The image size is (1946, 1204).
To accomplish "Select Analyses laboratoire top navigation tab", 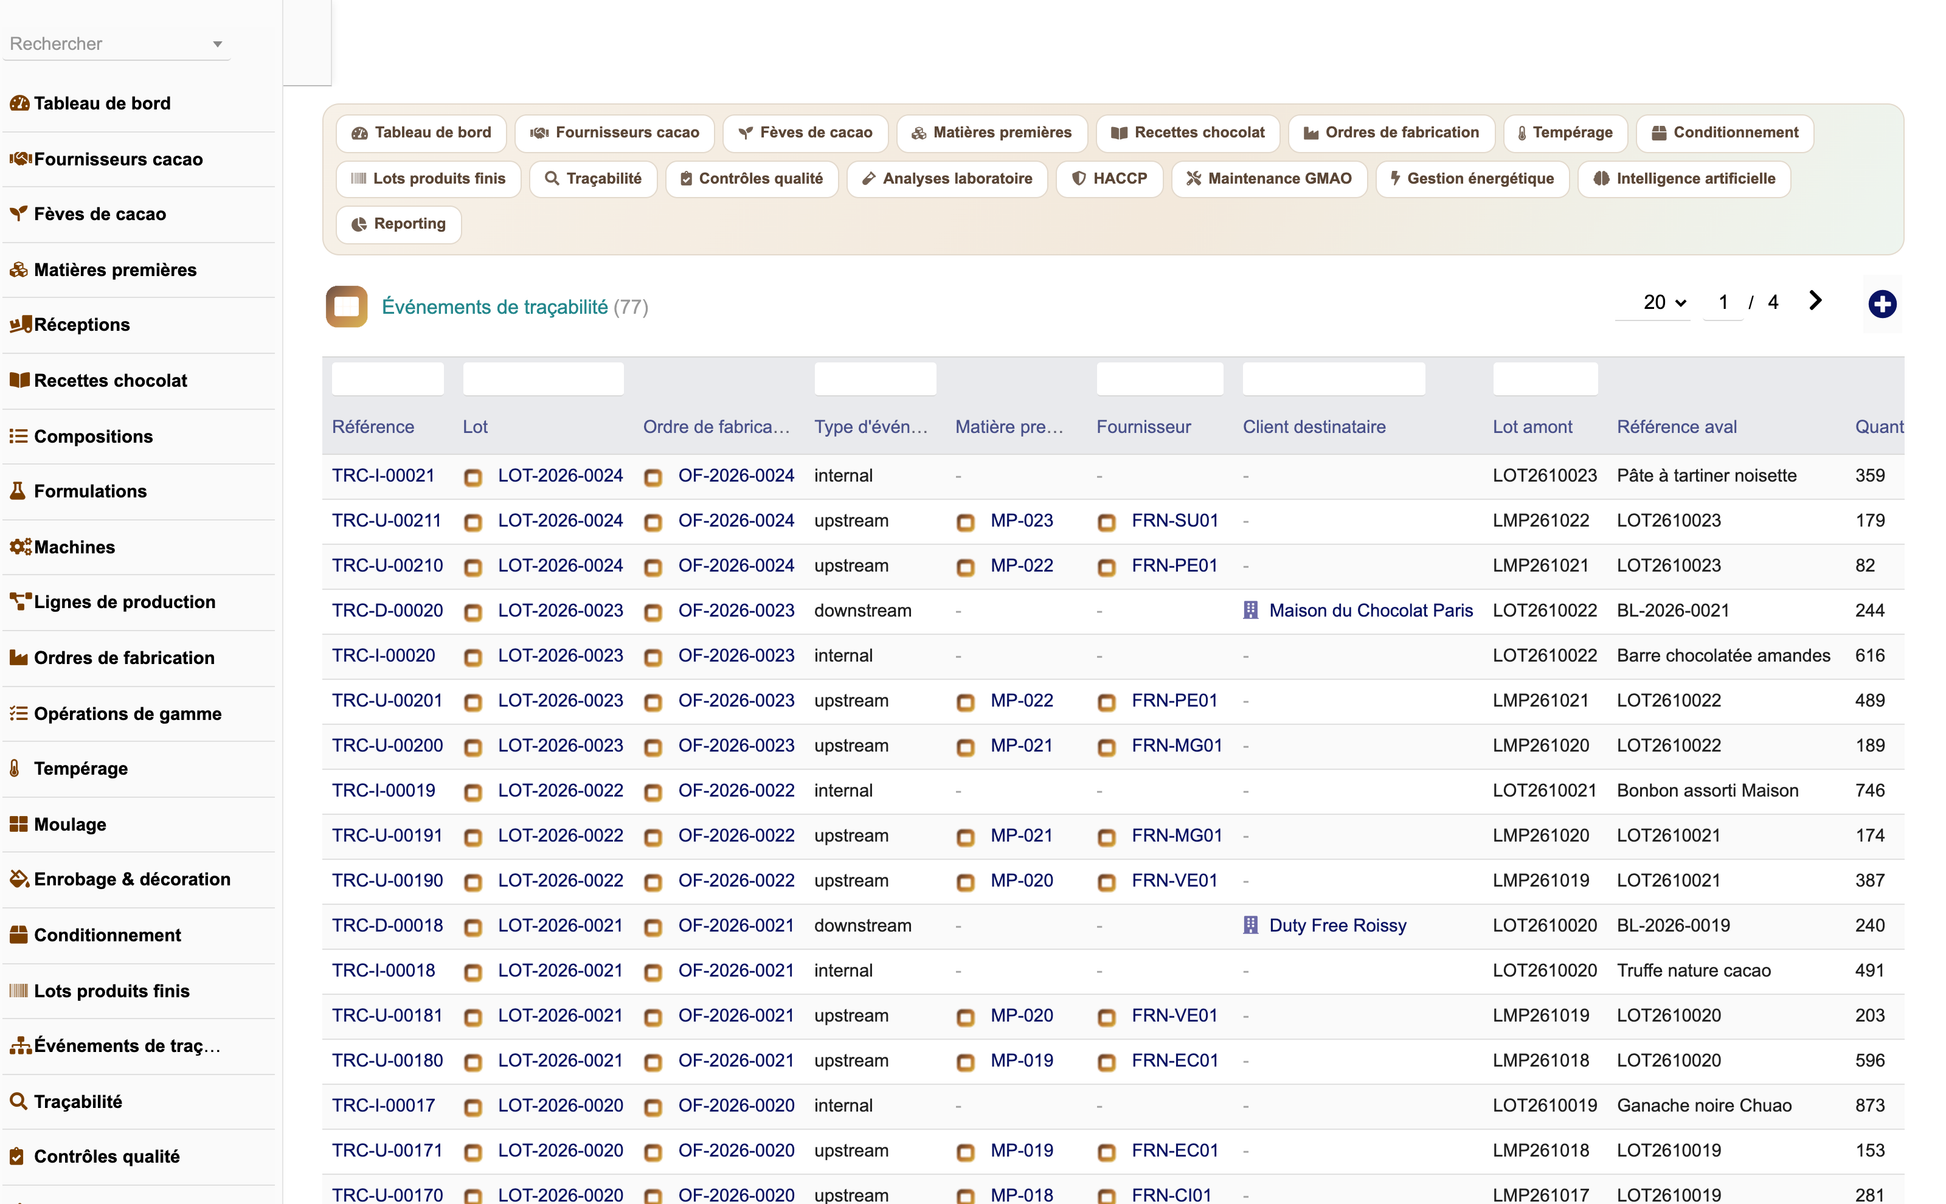I will tap(947, 179).
